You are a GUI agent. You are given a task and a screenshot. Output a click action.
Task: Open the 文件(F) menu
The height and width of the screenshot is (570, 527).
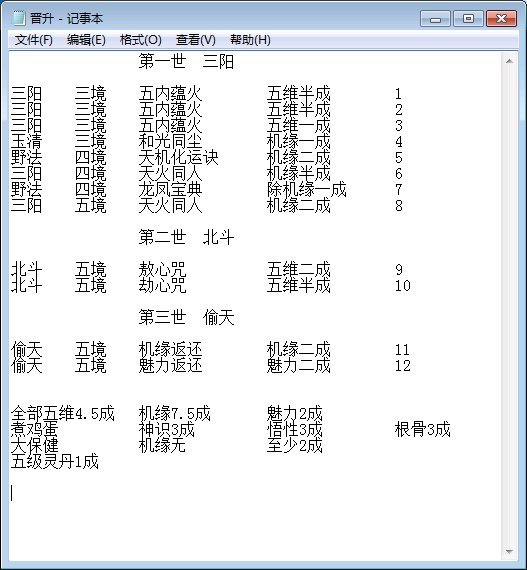33,40
